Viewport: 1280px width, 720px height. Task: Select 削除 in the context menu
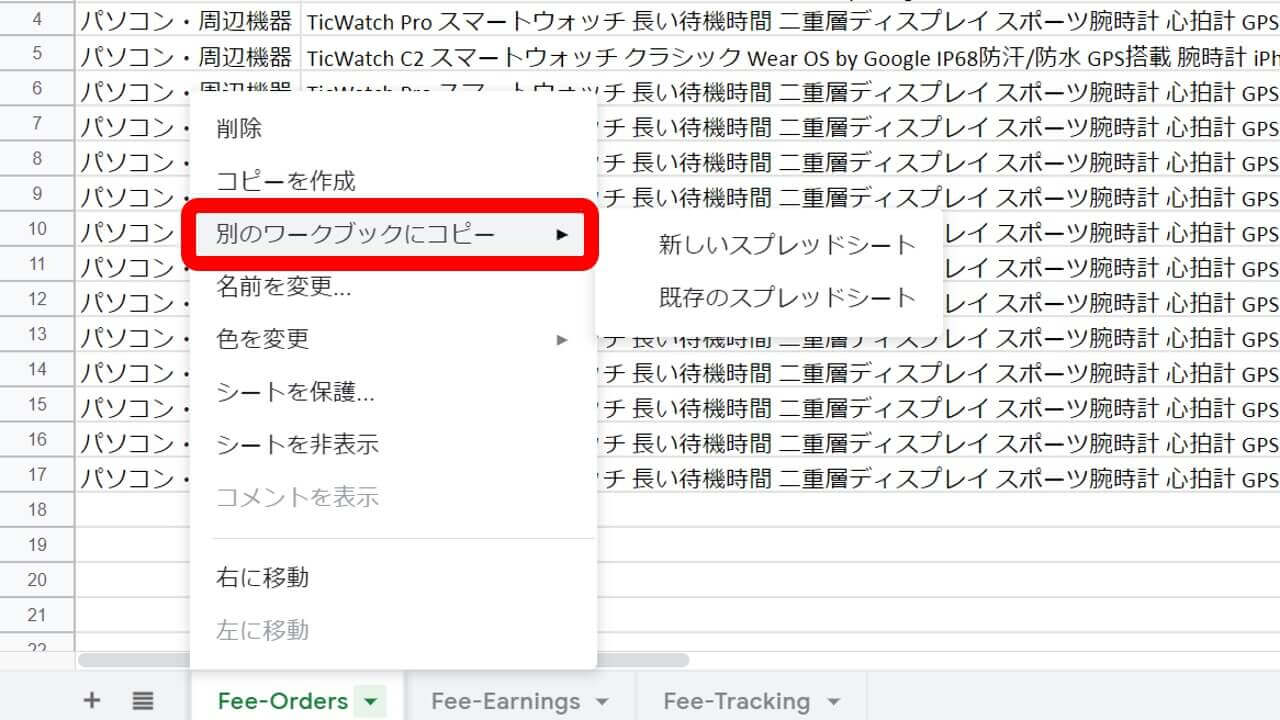(x=239, y=128)
